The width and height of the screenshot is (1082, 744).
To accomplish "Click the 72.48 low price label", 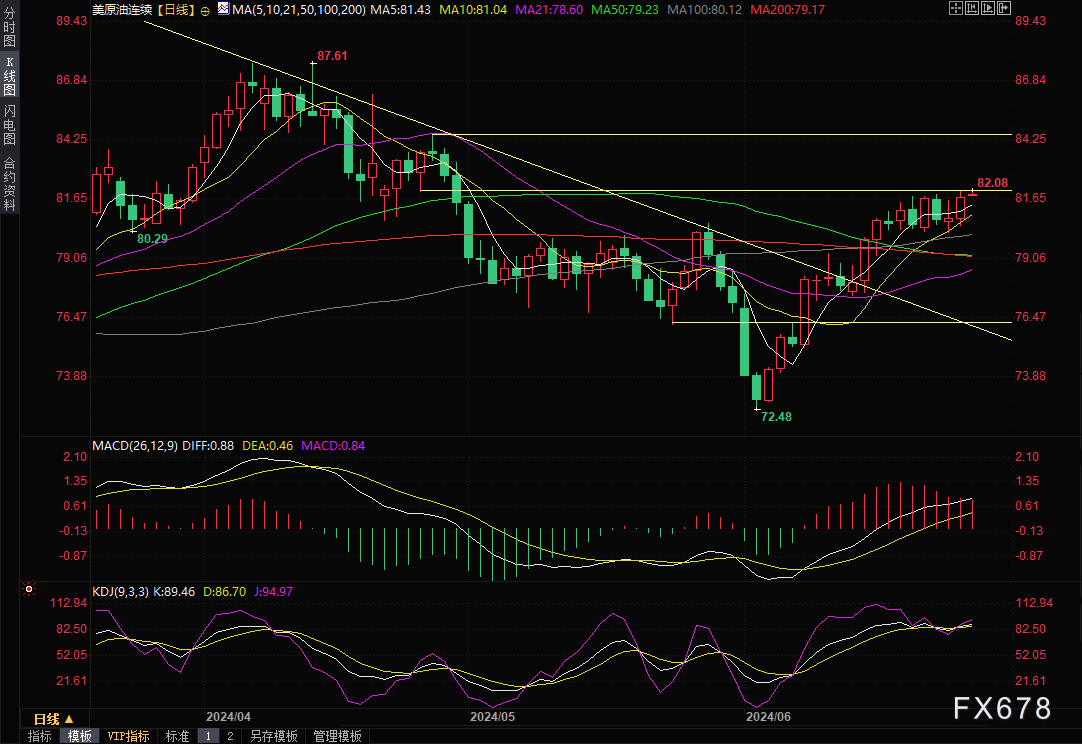I will pyautogui.click(x=776, y=416).
